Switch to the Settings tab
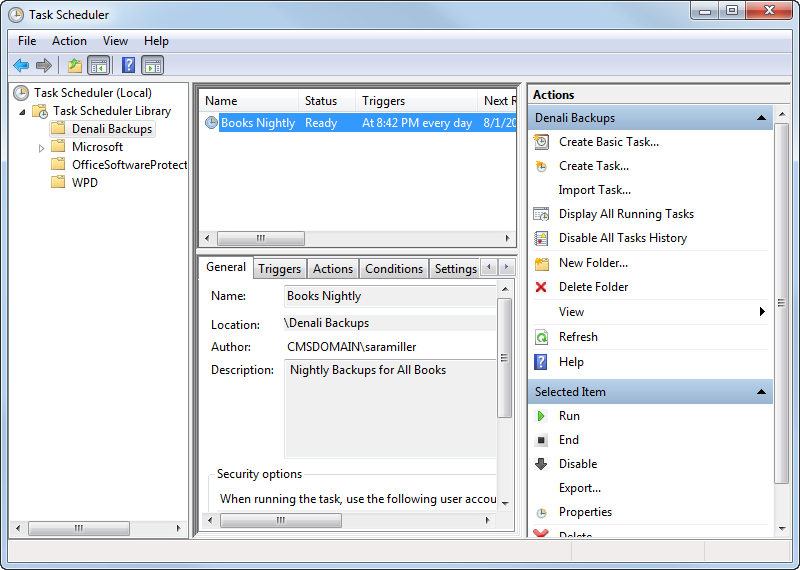 [455, 269]
